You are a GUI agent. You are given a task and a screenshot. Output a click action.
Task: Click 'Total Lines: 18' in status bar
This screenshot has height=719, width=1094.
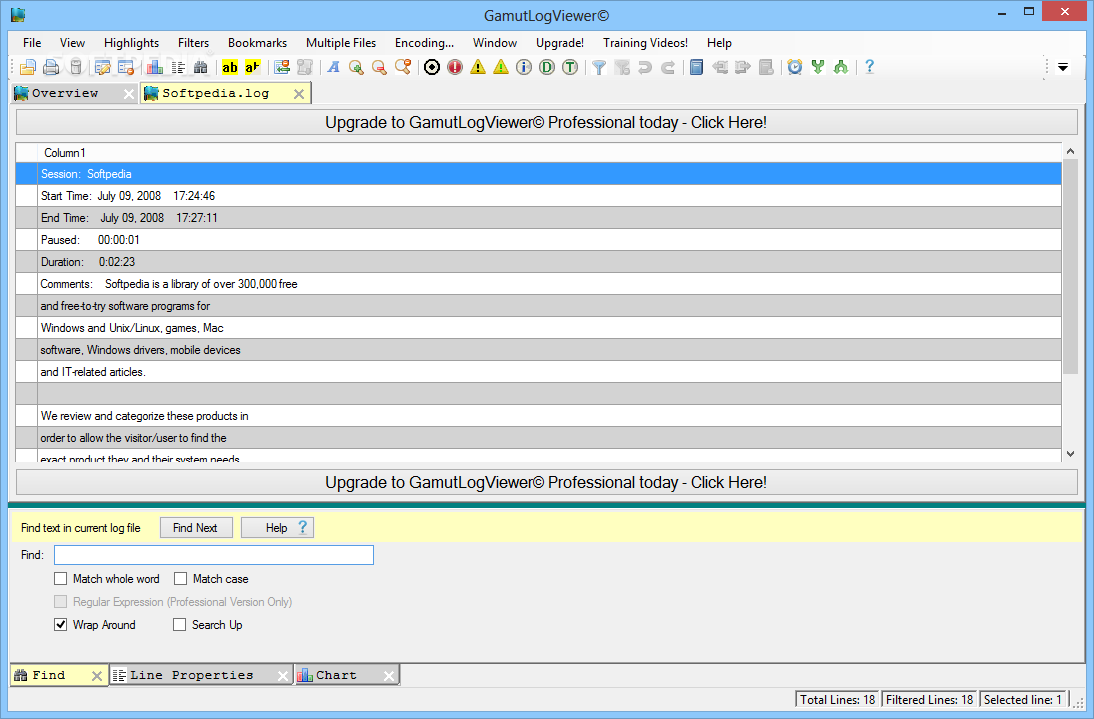click(837, 699)
